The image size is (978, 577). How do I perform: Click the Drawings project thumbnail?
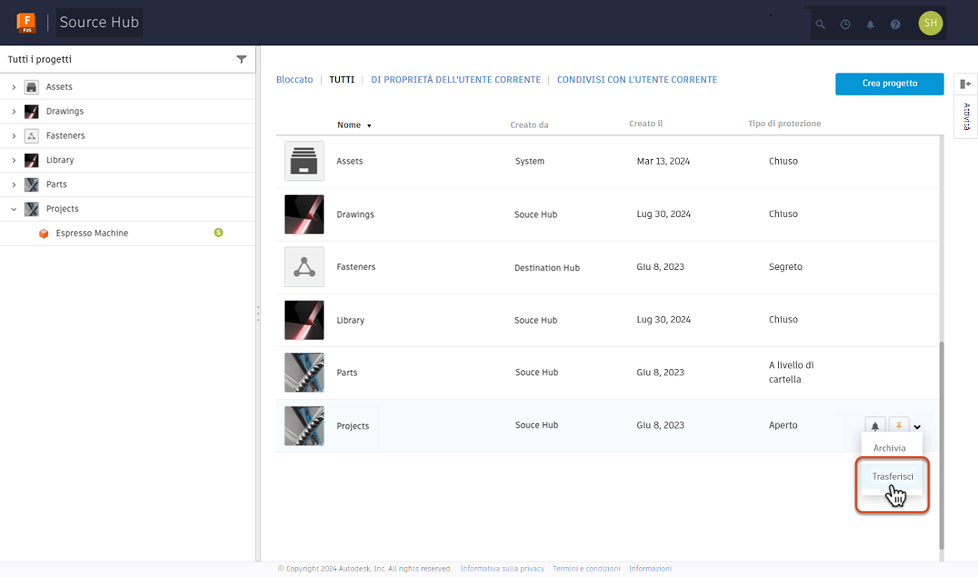pyautogui.click(x=304, y=214)
